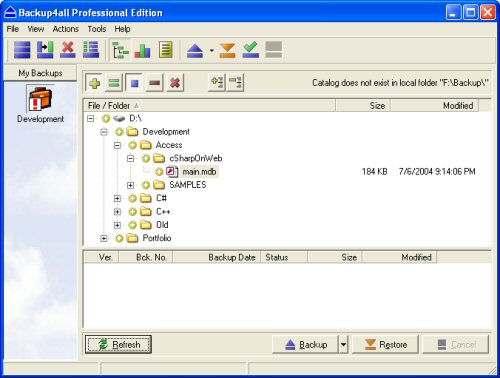Viewport: 500px width, 378px height.
Task: Open the File menu
Action: point(13,29)
